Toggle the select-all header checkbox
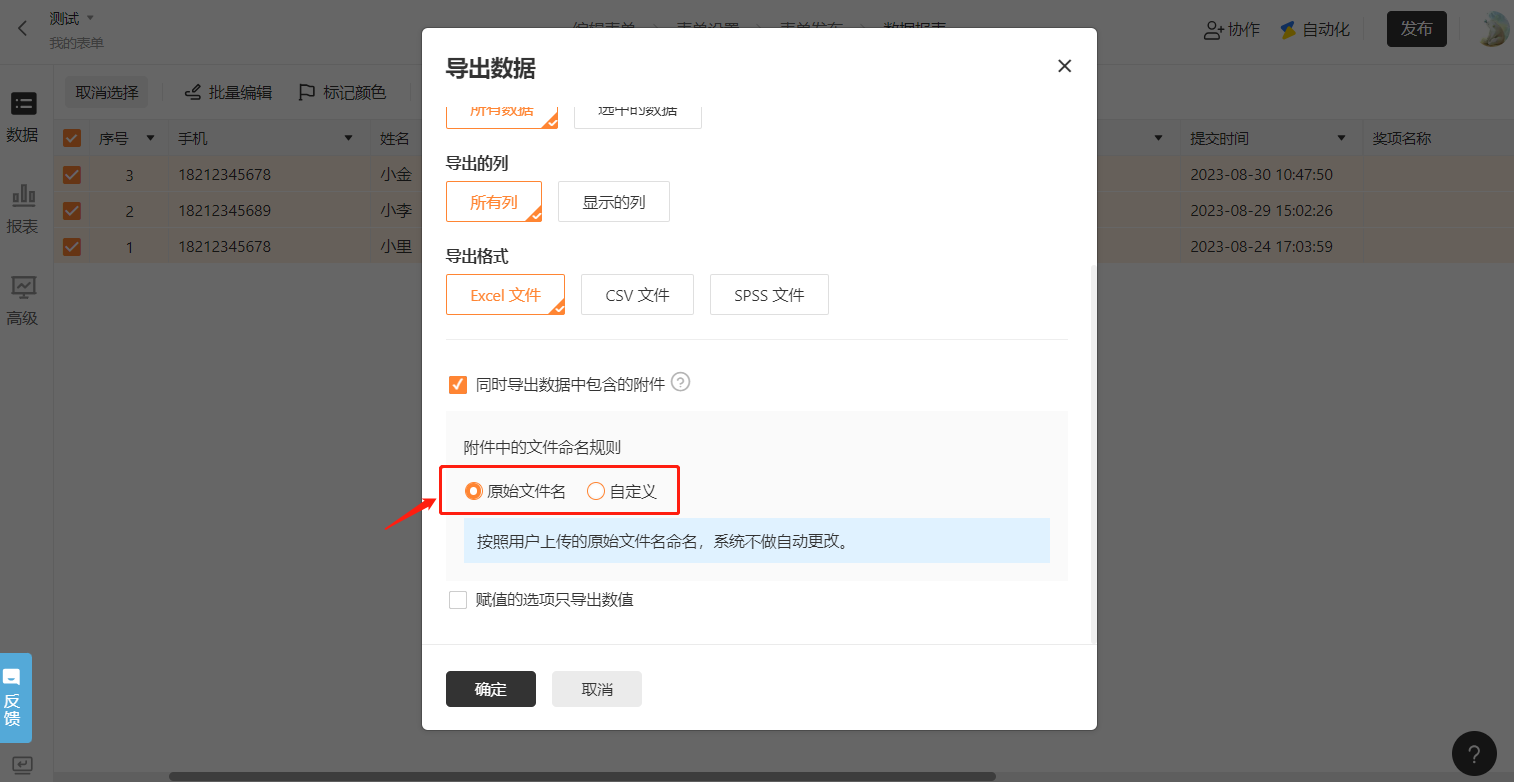Viewport: 1514px width, 782px height. [72, 138]
